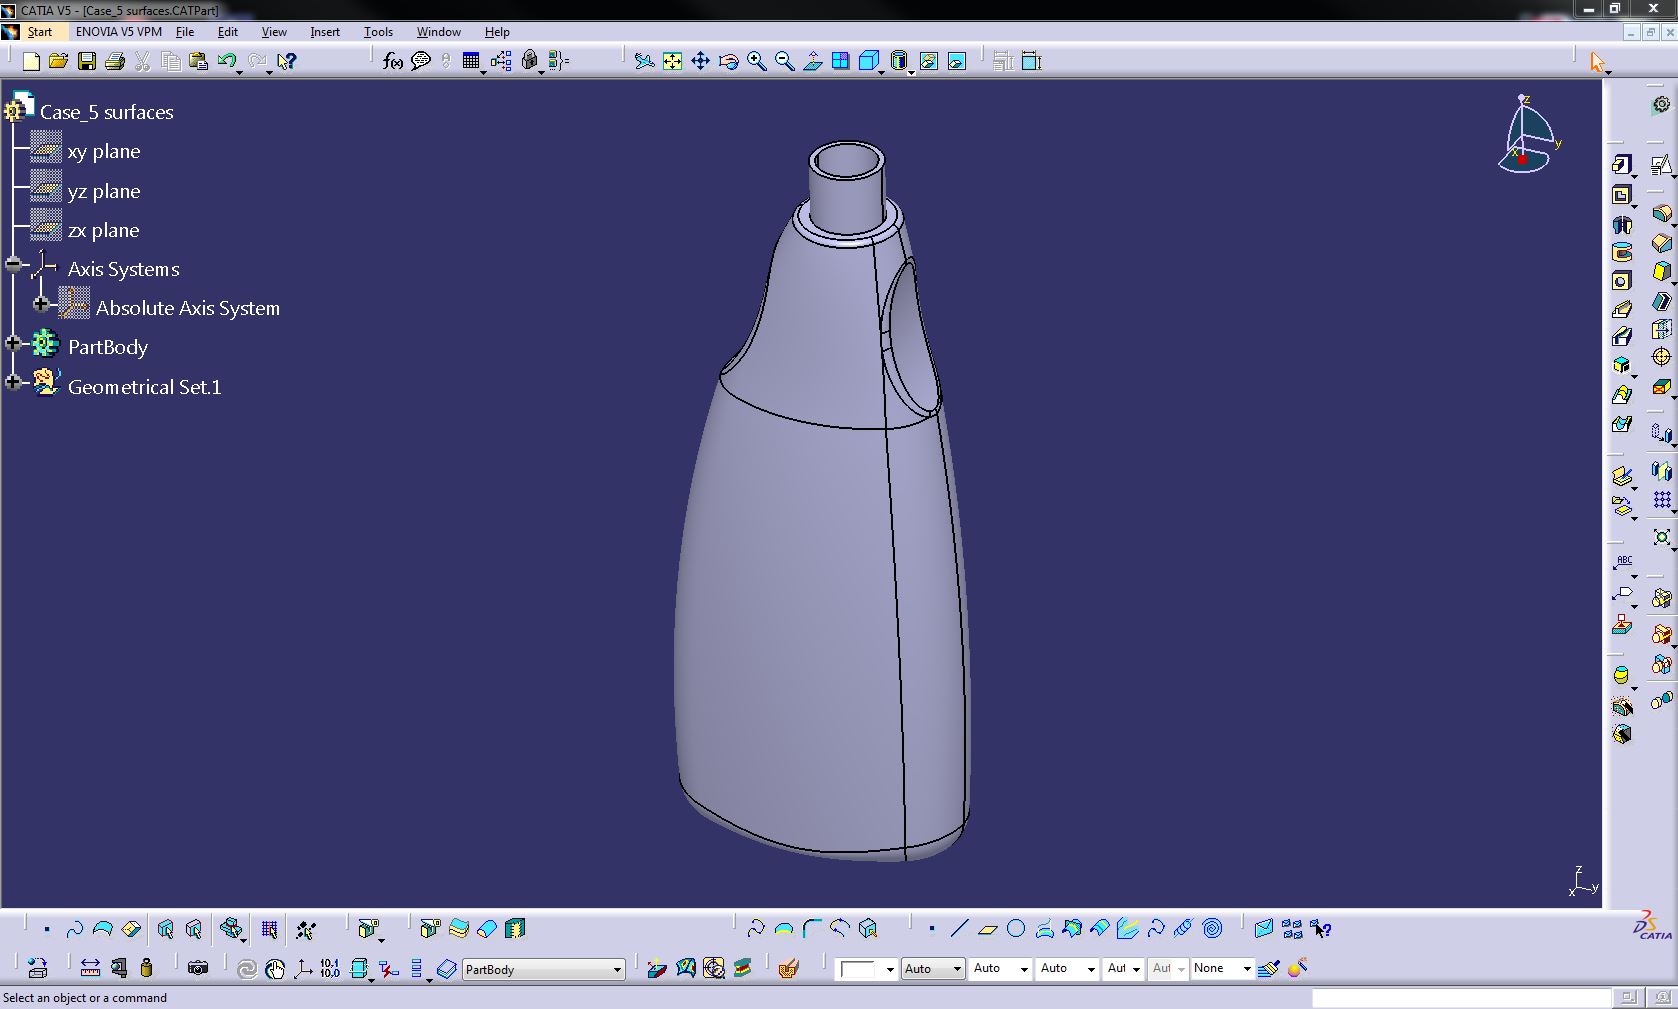
Task: Click Fit All In view icon
Action: point(673,62)
